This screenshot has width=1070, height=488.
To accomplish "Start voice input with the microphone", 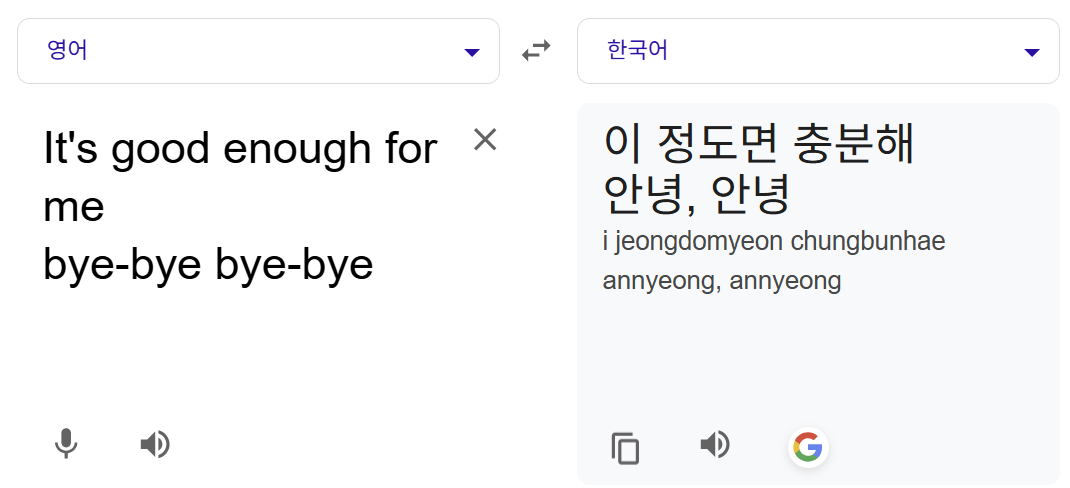I will tap(66, 444).
